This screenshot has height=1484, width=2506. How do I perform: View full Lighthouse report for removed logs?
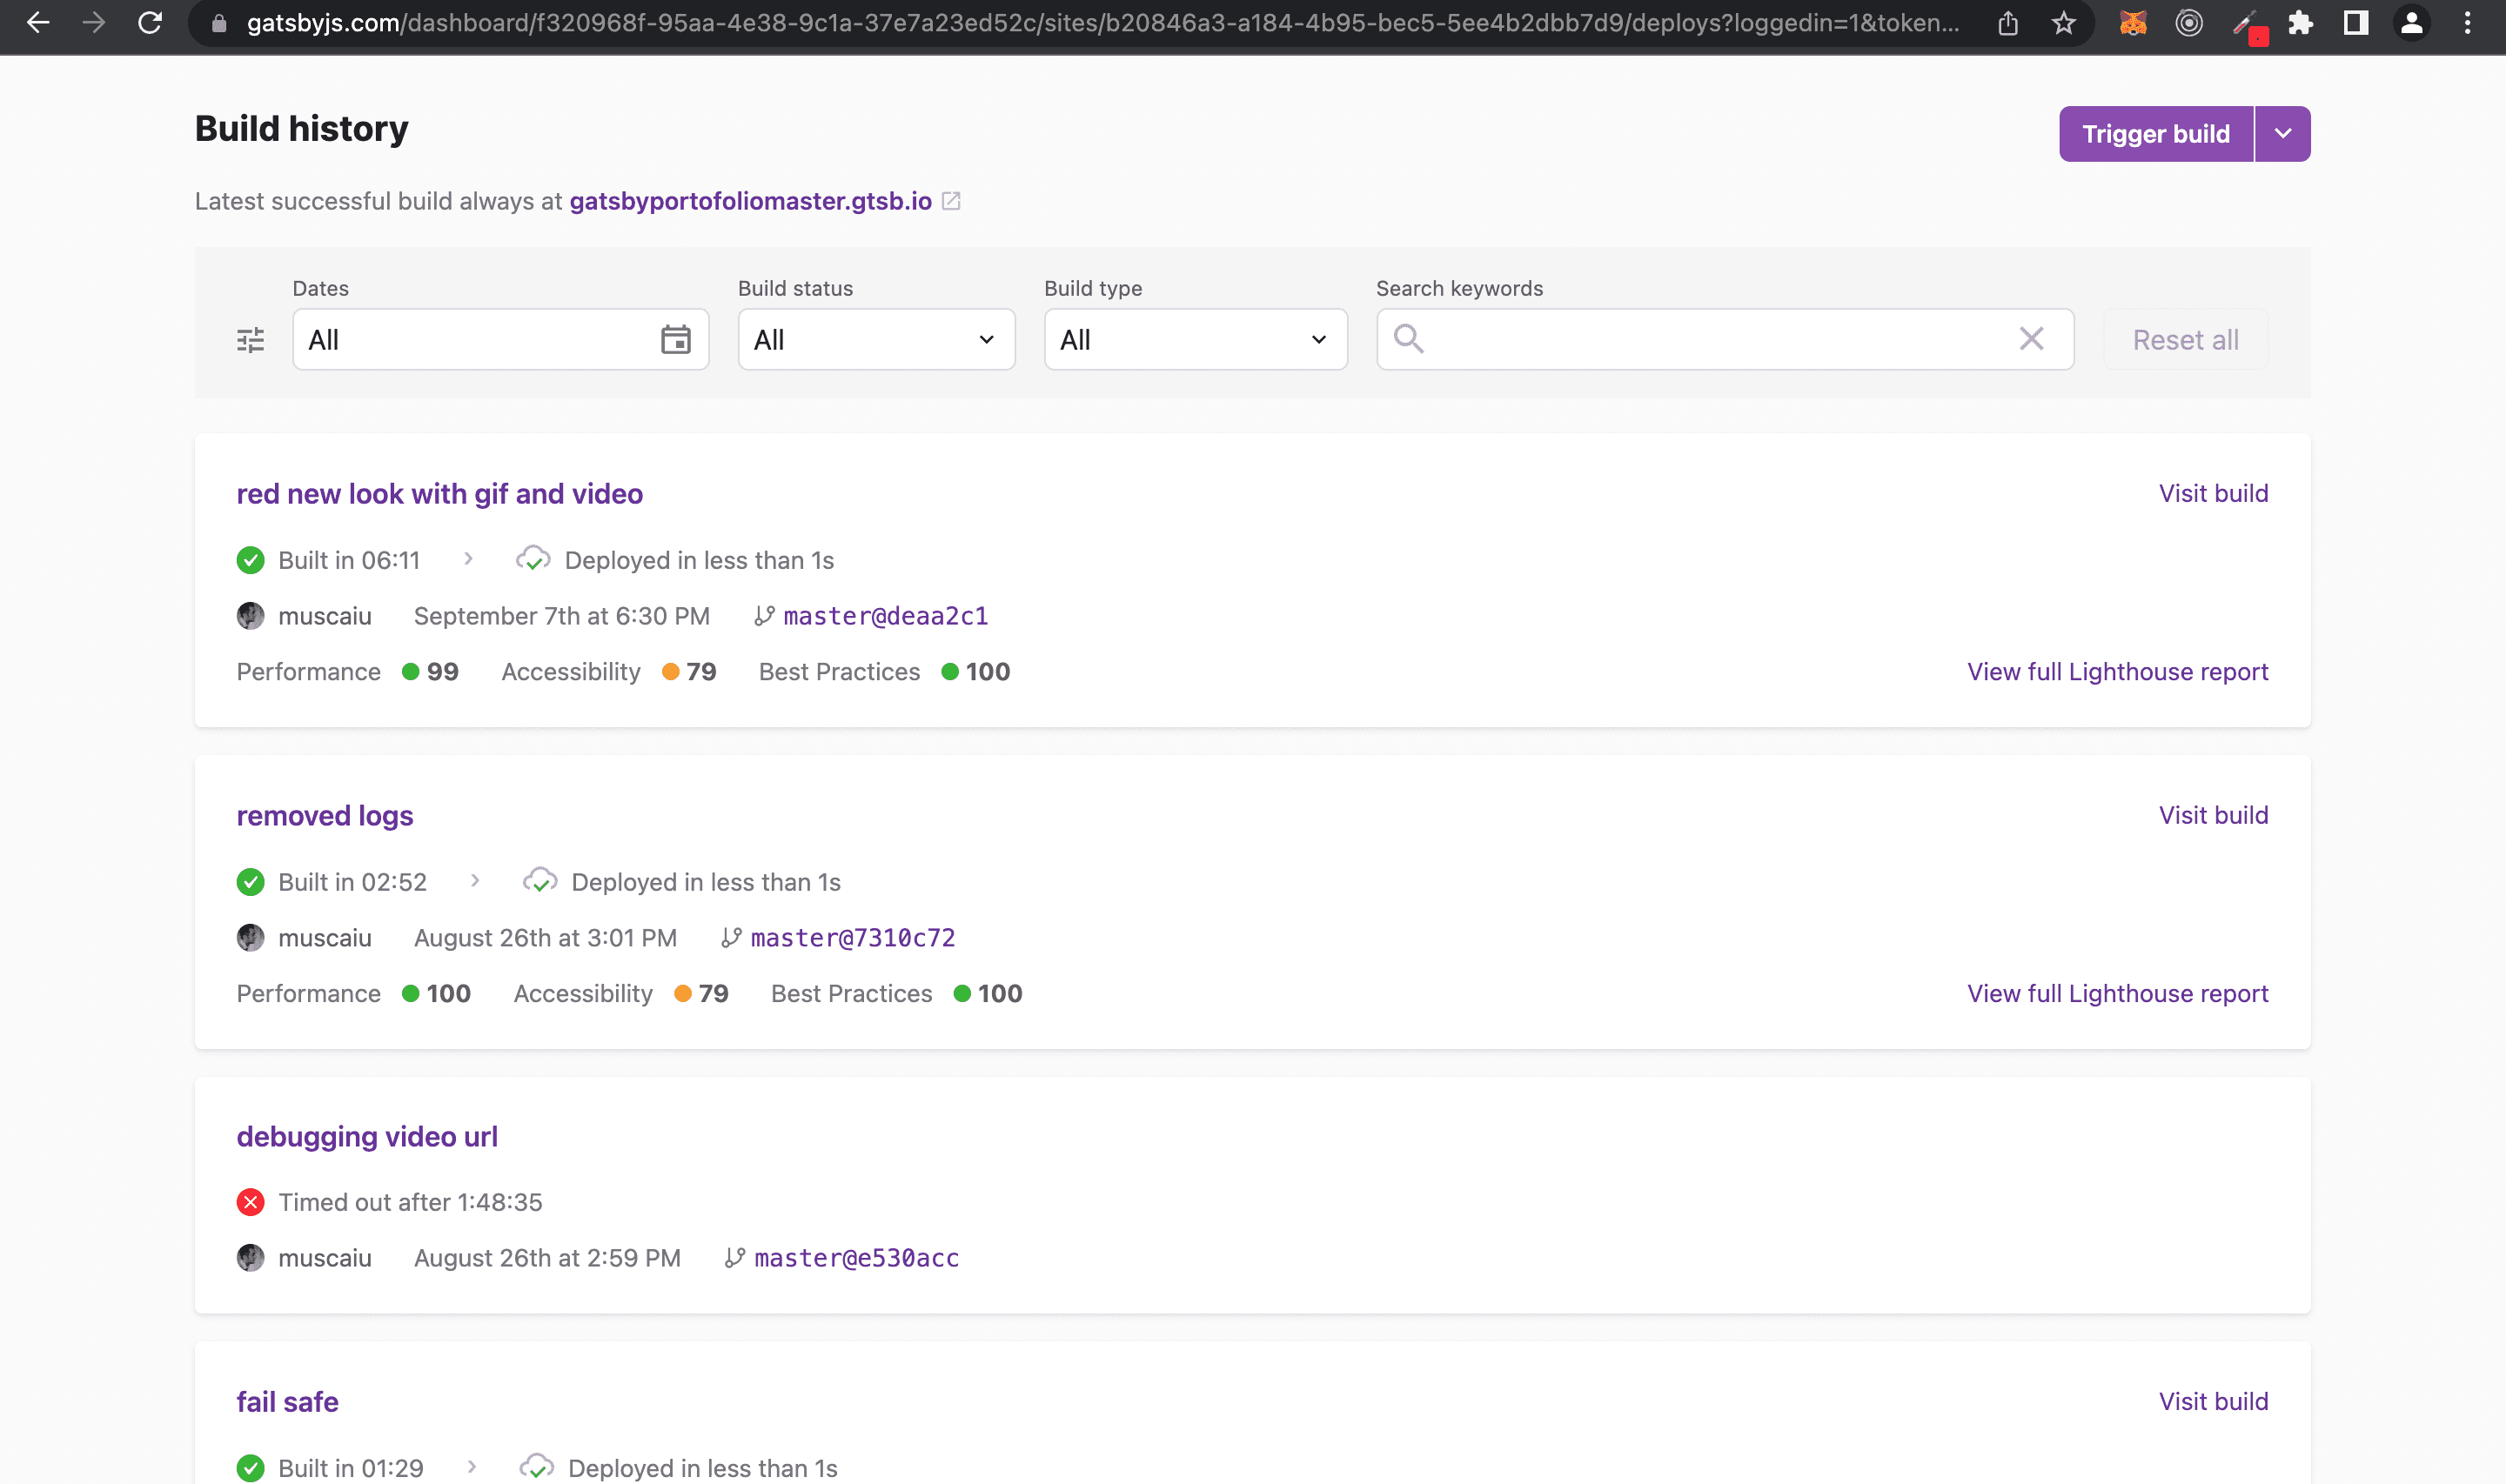point(2117,993)
